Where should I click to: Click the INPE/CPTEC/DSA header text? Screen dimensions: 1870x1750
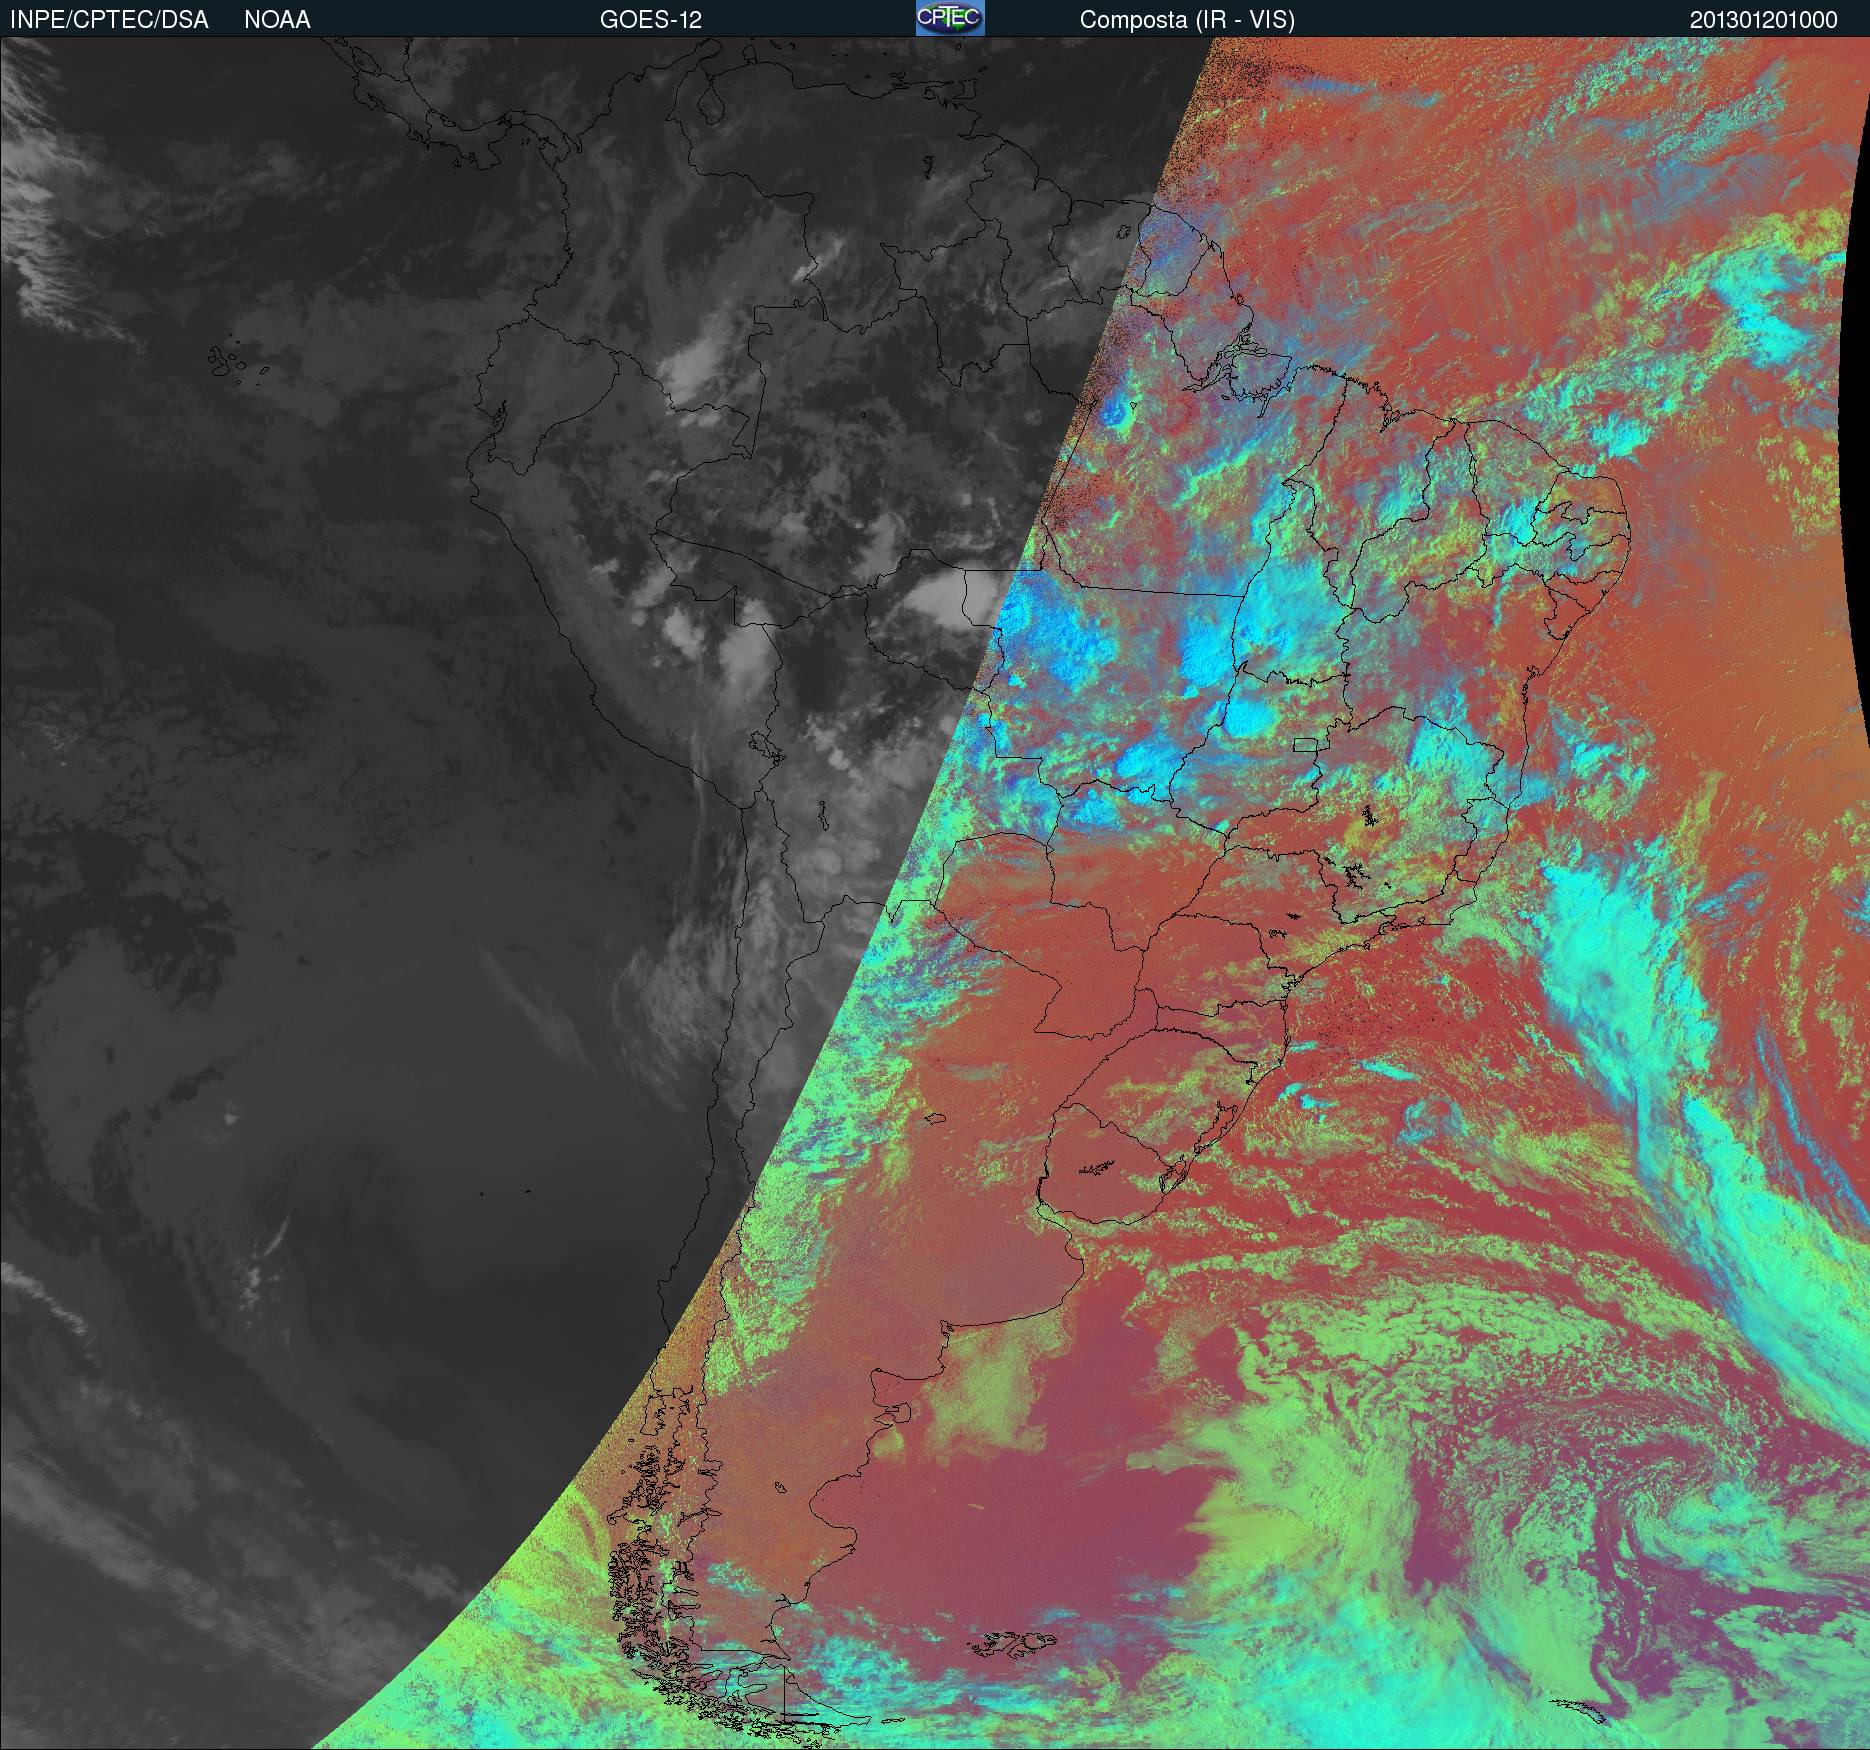click(x=109, y=20)
